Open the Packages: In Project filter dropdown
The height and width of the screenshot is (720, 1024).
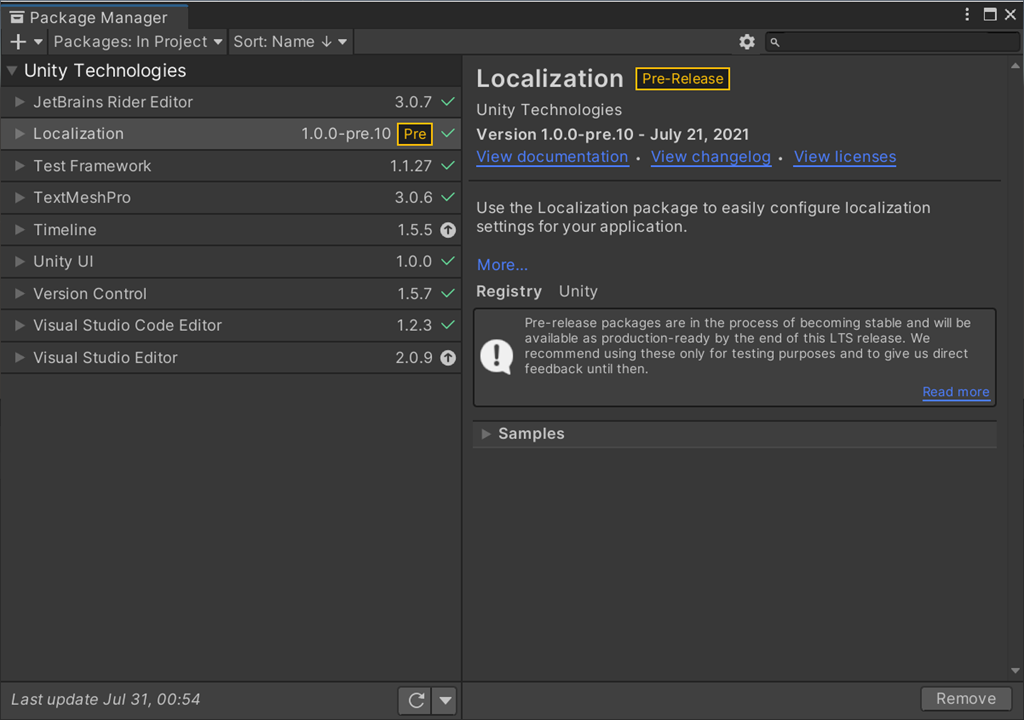(137, 42)
